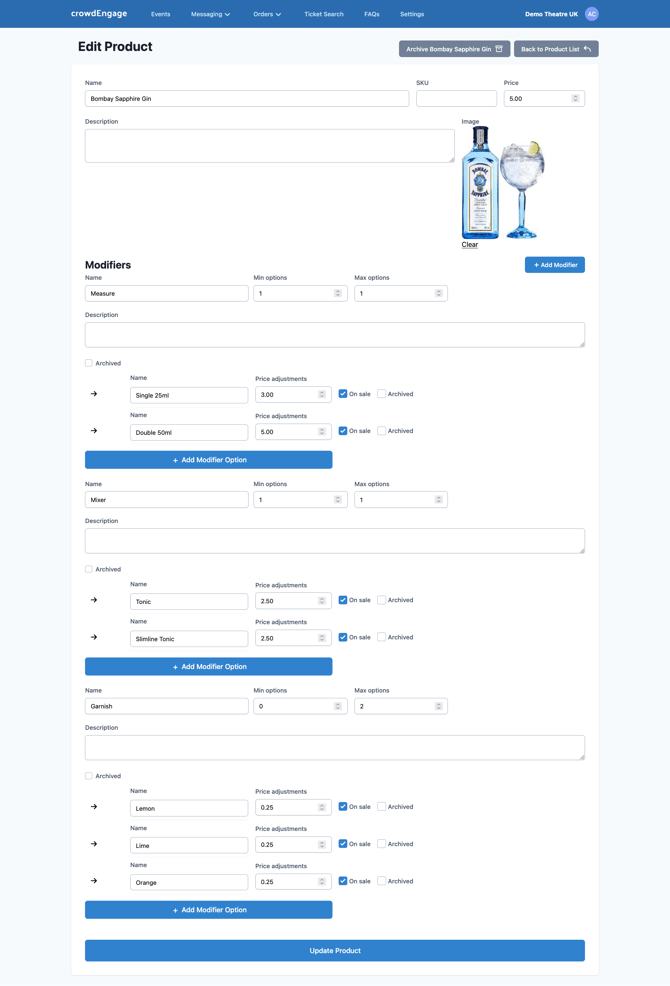Click Demo Theatre UK account name

(x=551, y=14)
